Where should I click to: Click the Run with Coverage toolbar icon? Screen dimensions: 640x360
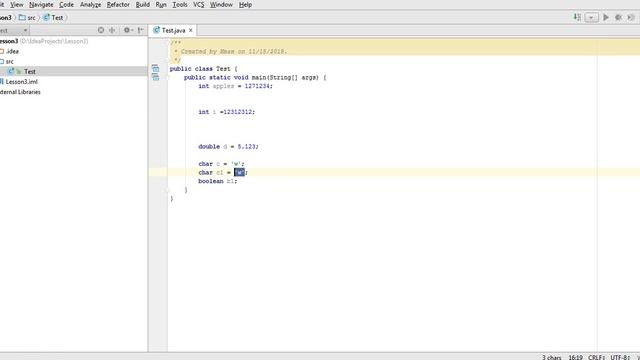[631, 17]
